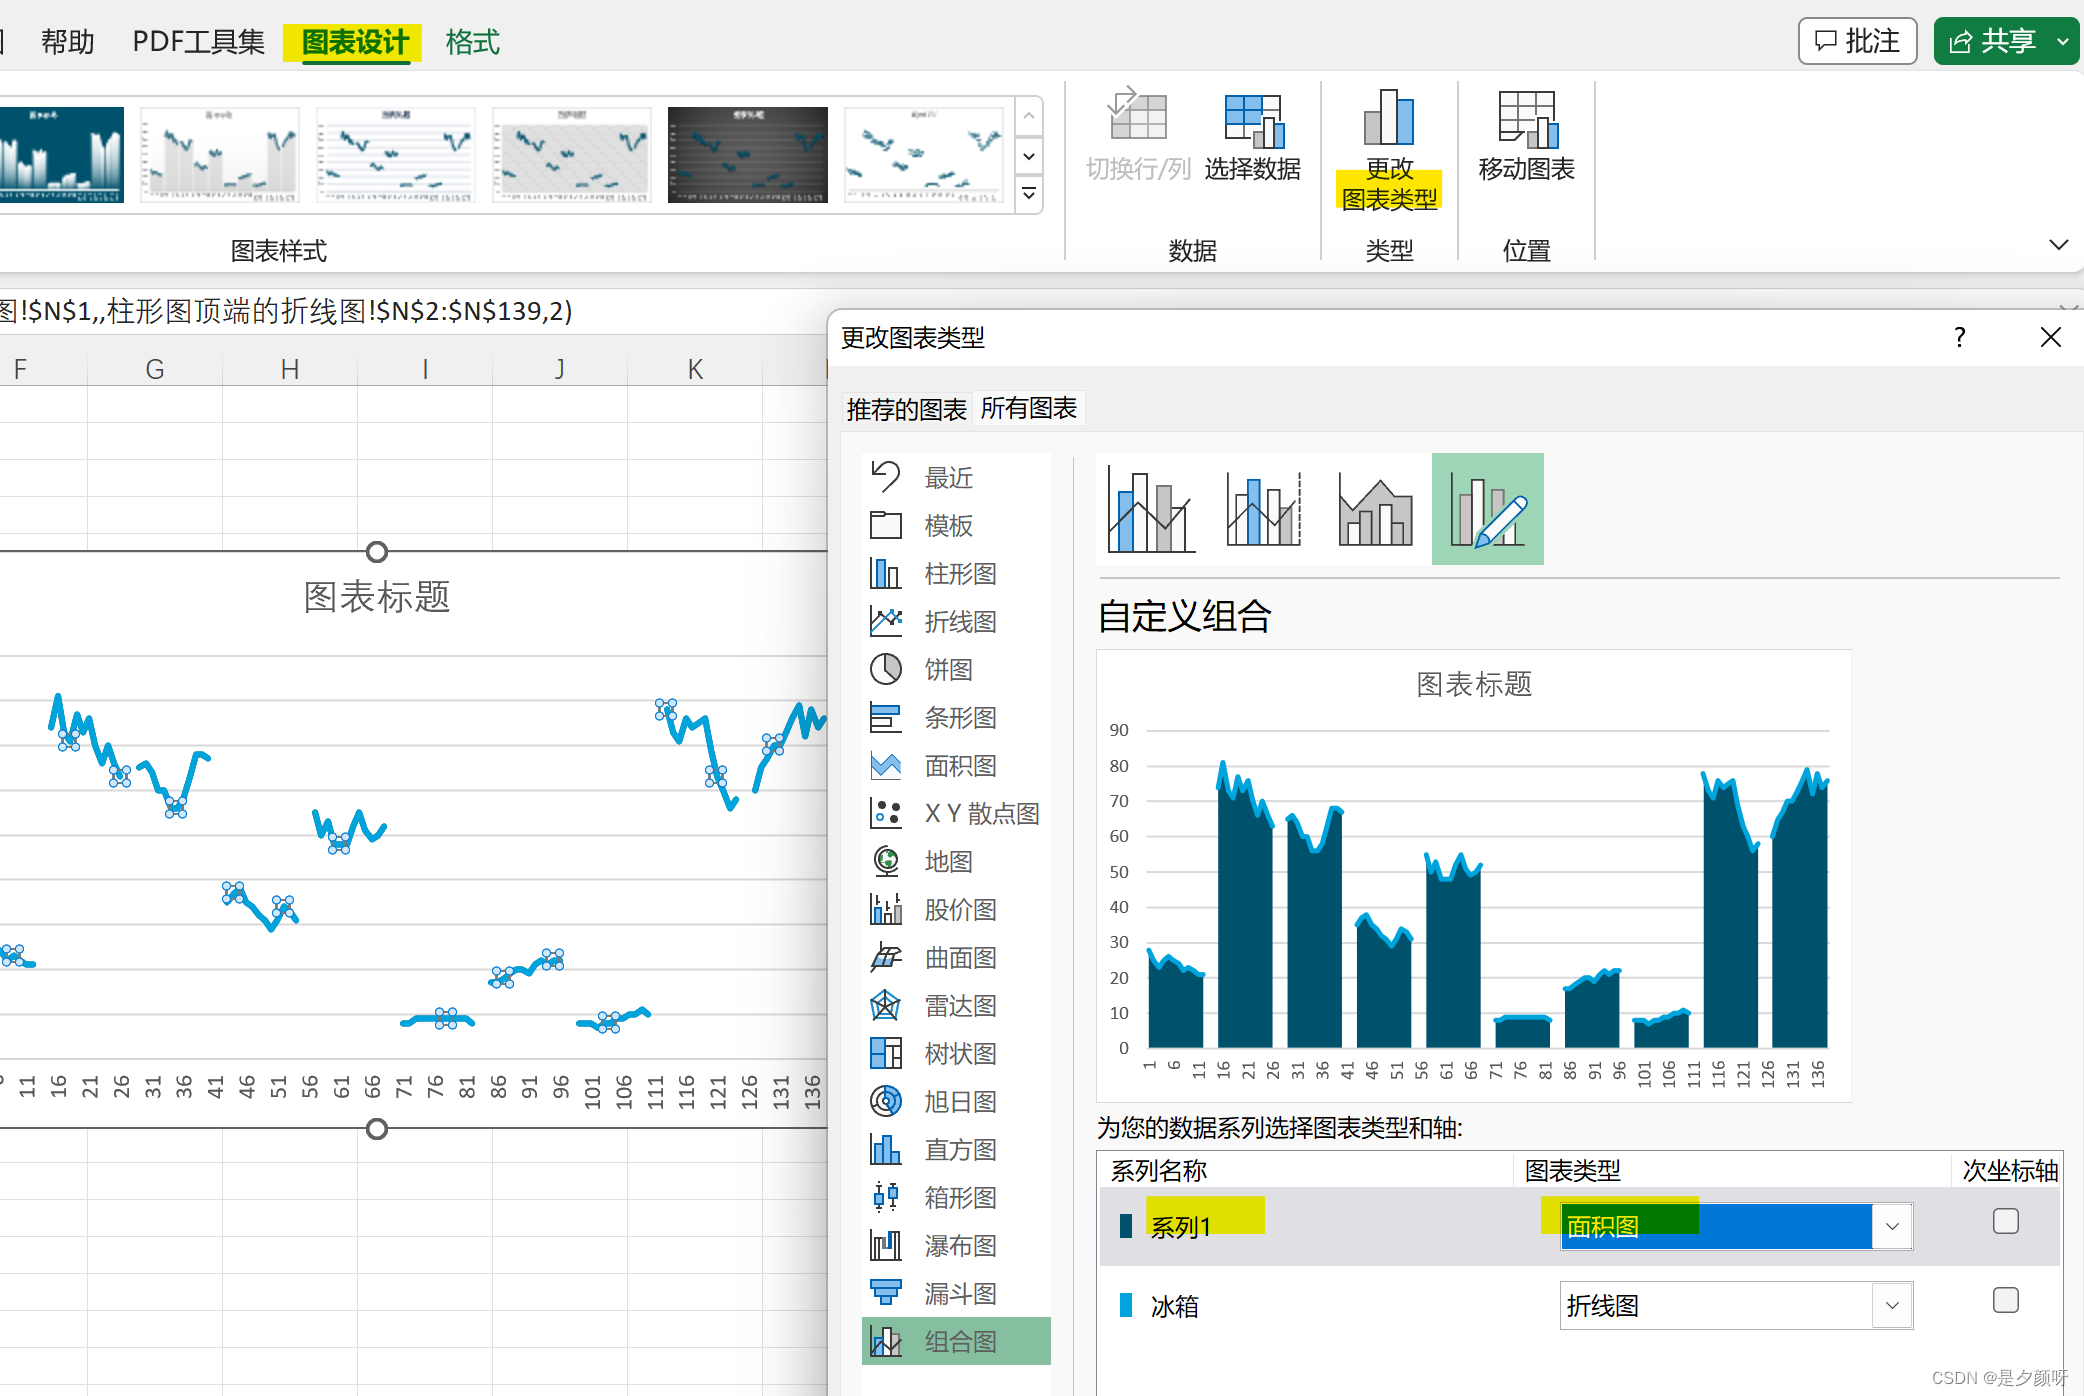Click 冰箱 light blue color swatch
This screenshot has height=1396, width=2084.
(x=1126, y=1306)
